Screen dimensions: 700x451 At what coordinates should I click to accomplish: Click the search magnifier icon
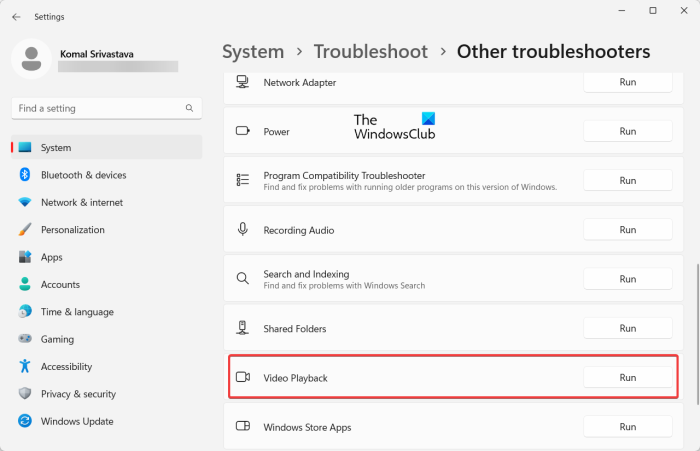point(189,108)
